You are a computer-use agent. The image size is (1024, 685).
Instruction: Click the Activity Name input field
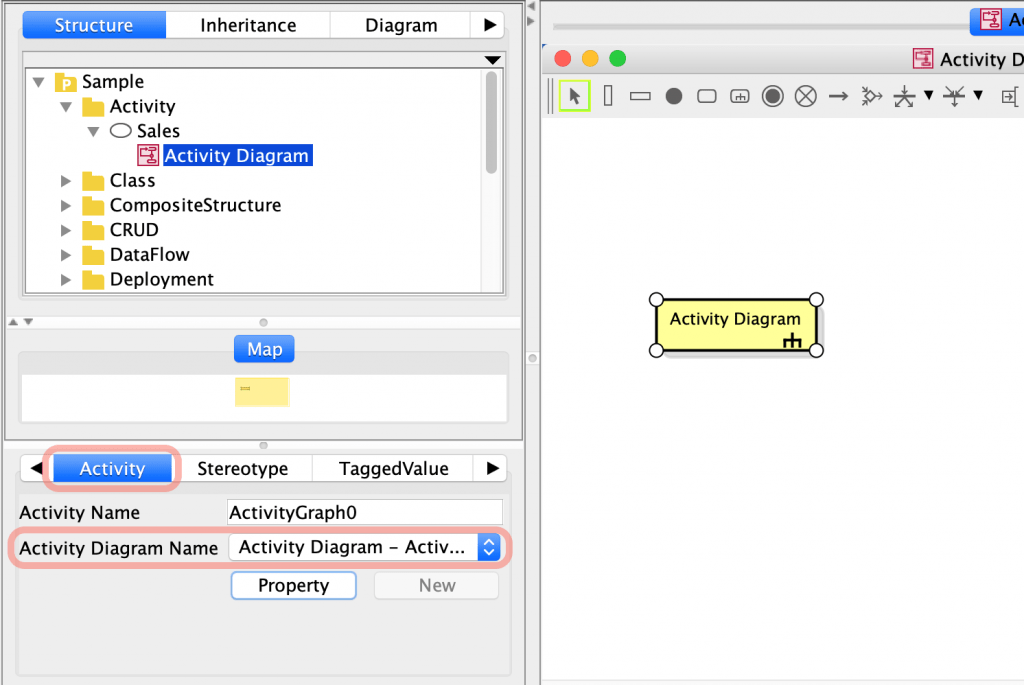[364, 512]
